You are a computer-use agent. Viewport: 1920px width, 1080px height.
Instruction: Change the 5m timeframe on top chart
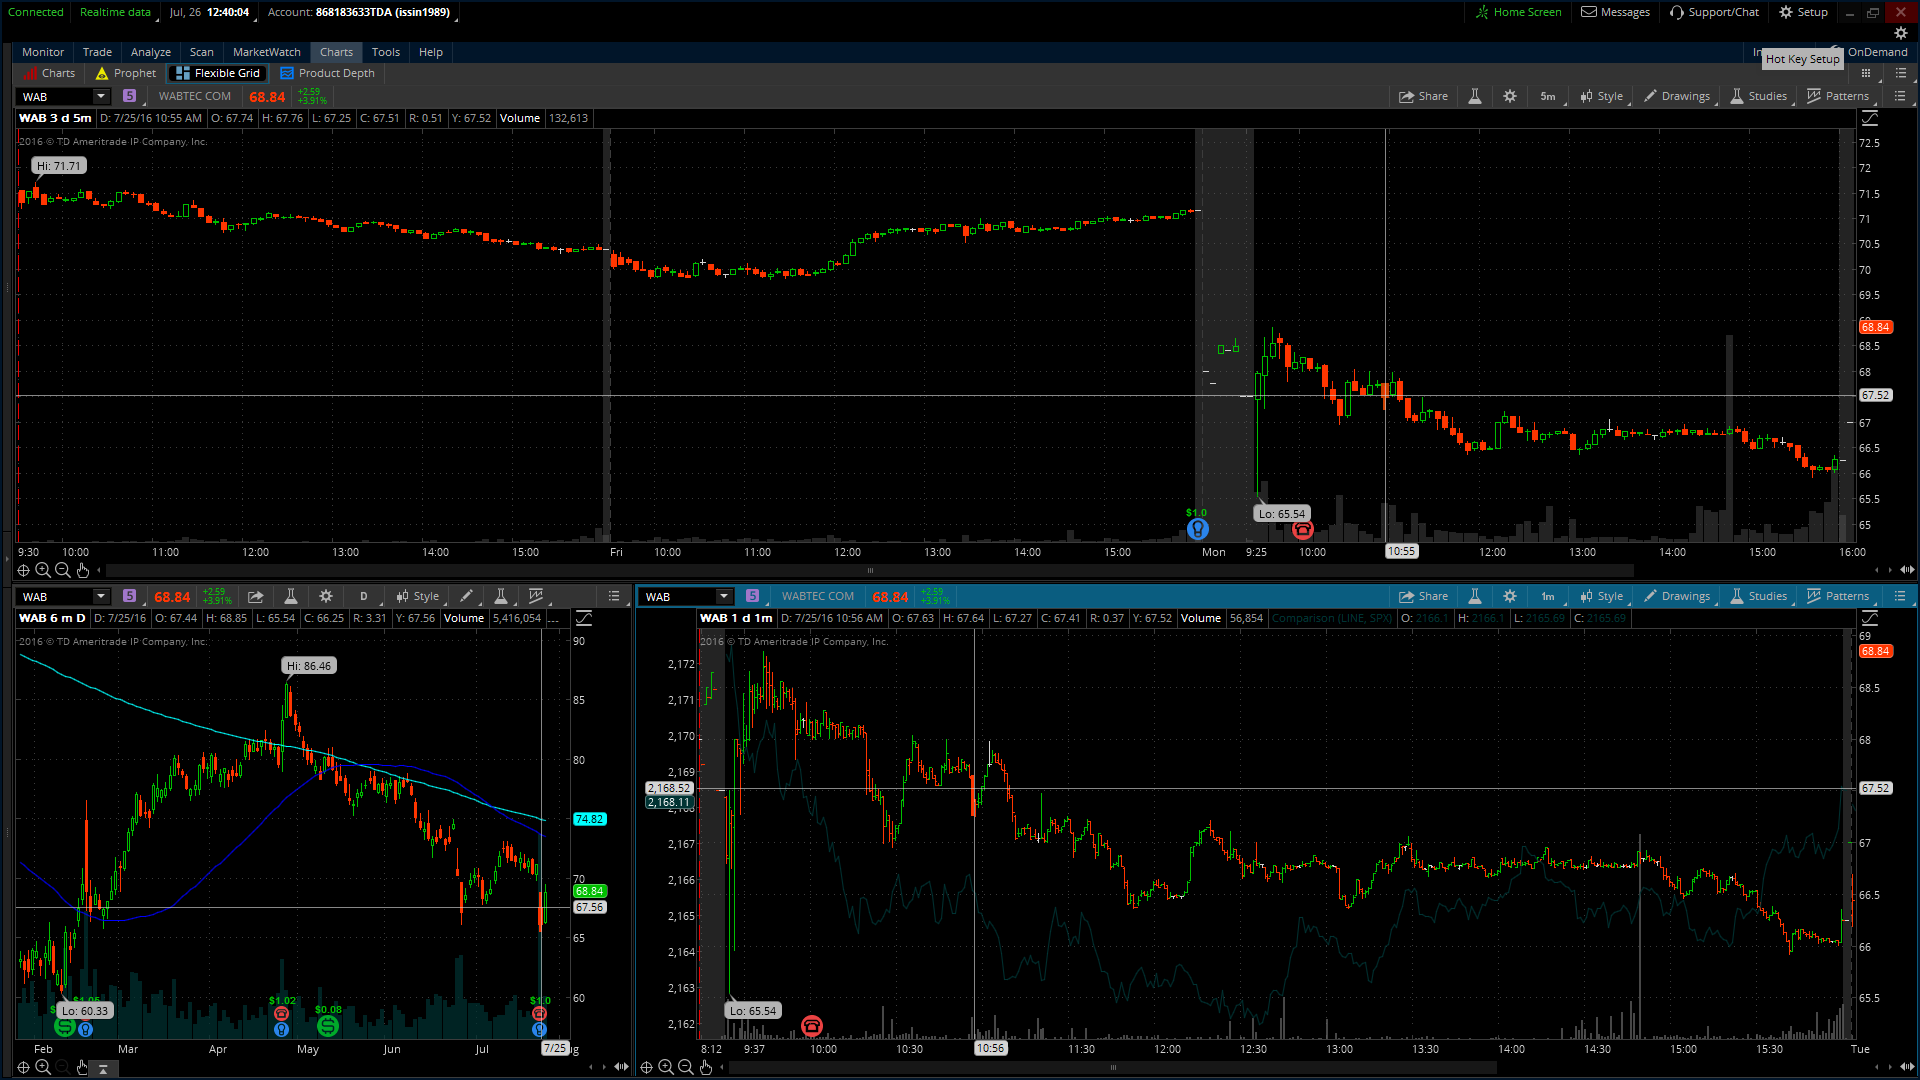1548,96
